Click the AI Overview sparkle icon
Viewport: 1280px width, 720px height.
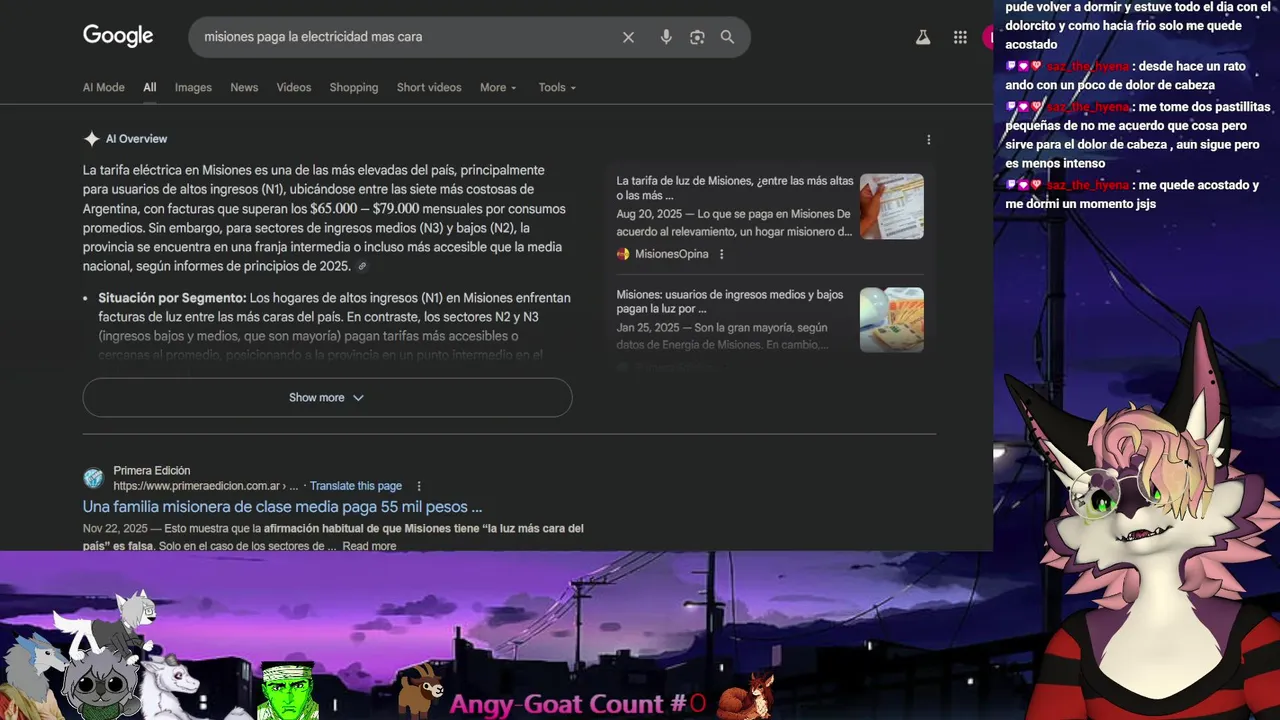[x=91, y=139]
